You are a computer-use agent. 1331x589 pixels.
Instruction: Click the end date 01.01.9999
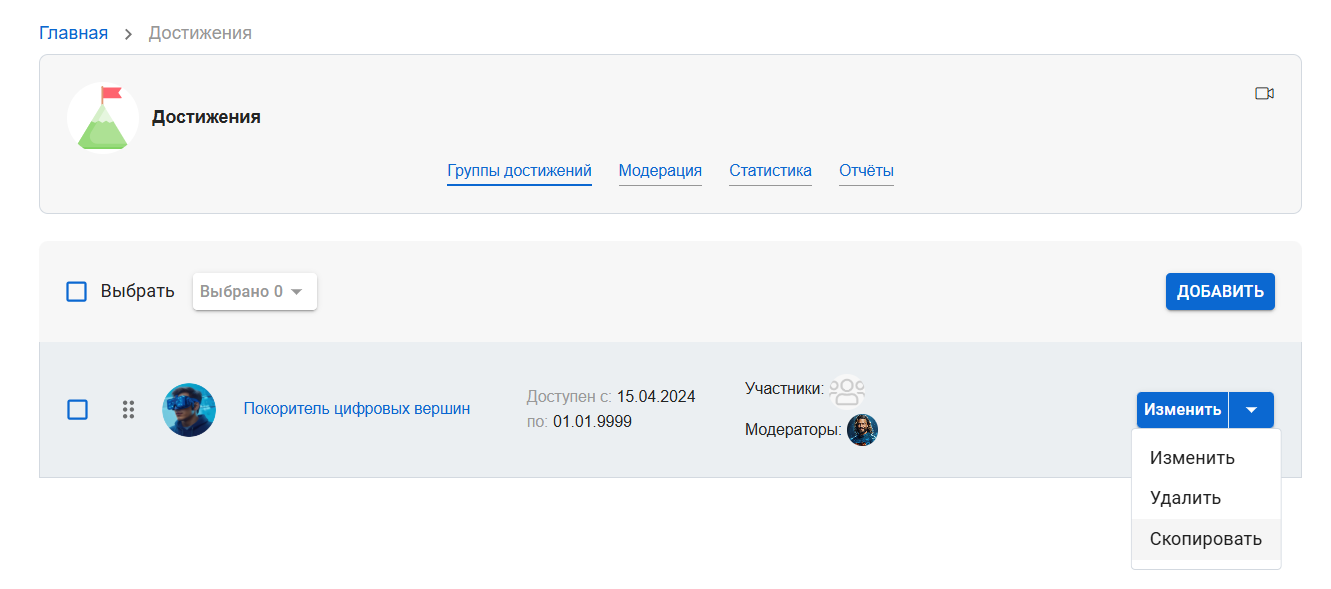(x=592, y=421)
